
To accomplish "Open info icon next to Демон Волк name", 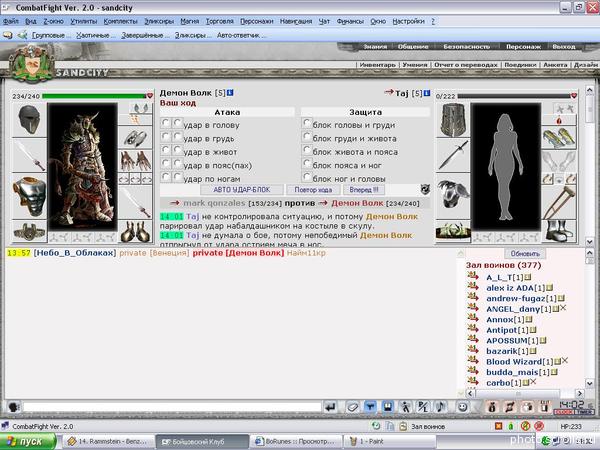I will tap(230, 93).
